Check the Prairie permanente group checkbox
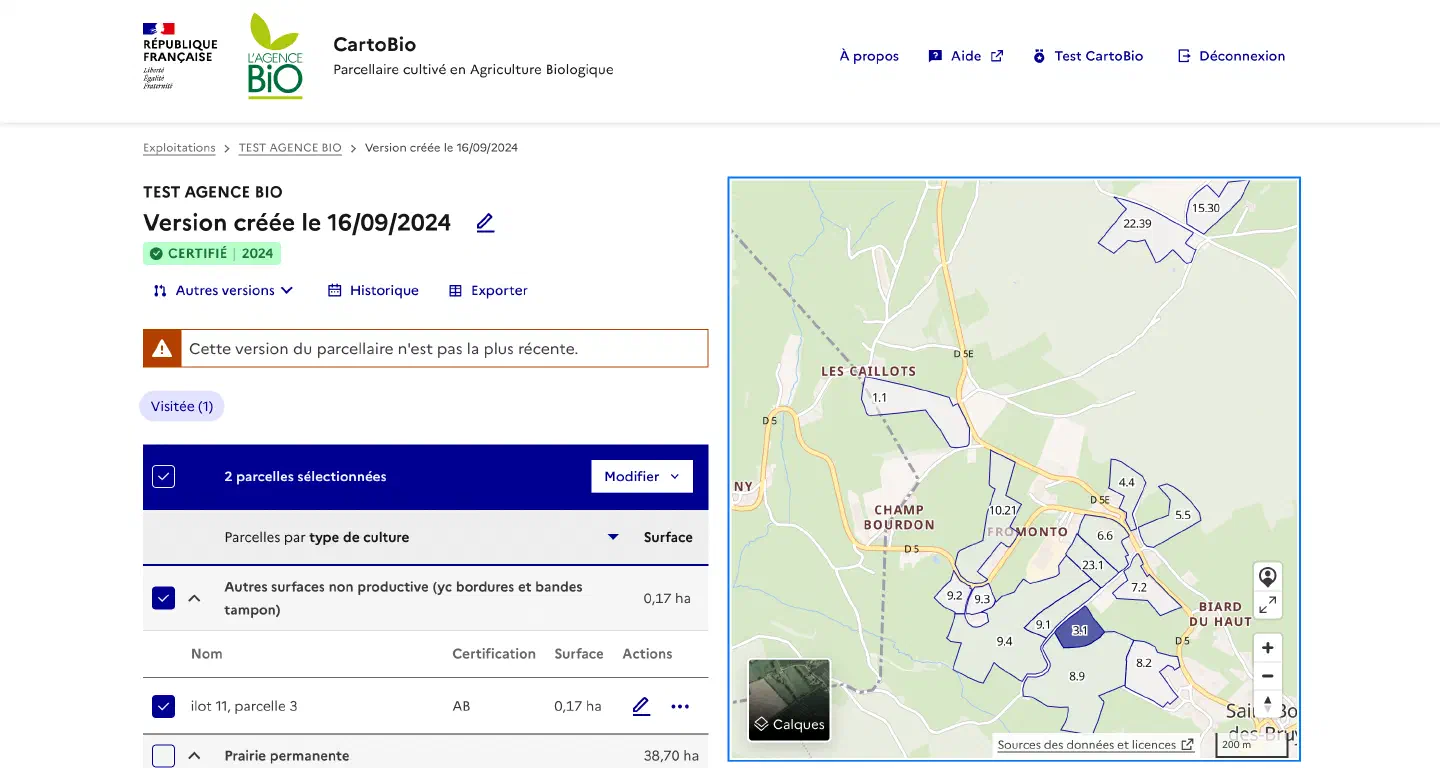Viewport: 1440px width, 768px height. [164, 756]
